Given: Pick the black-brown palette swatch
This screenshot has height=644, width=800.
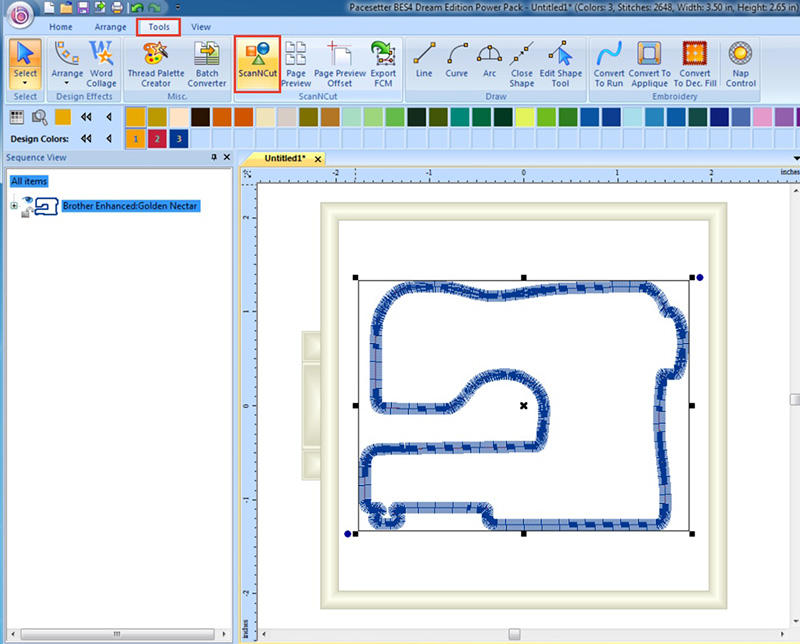Looking at the screenshot, I should pos(201,117).
